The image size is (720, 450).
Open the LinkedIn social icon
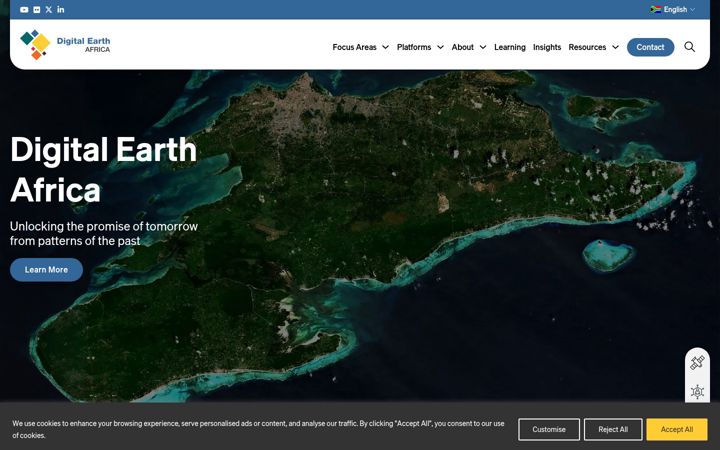point(61,9)
